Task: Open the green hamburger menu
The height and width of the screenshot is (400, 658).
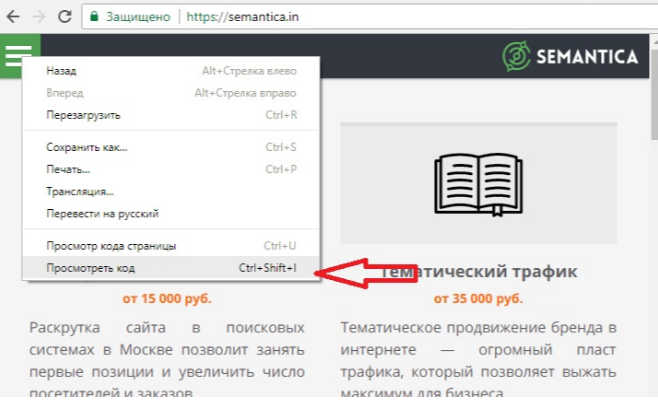Action: point(20,56)
